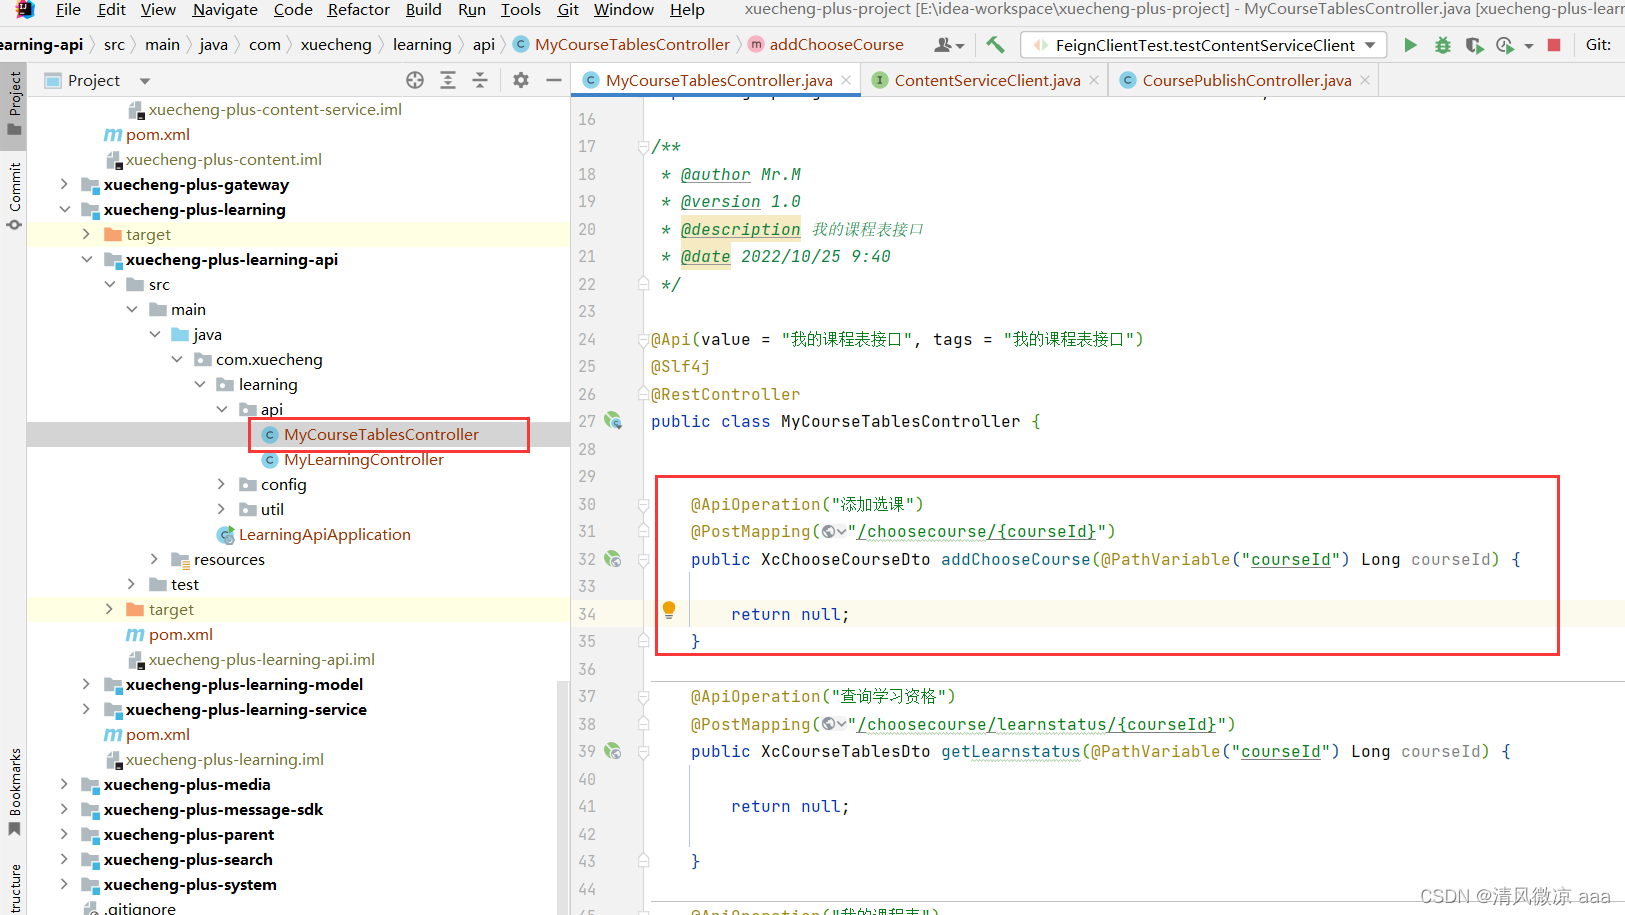1625x915 pixels.
Task: Fold the javadoc comment at line 17
Action: pyautogui.click(x=643, y=147)
